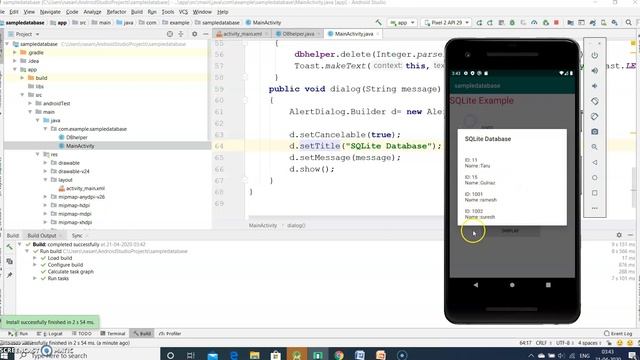The height and width of the screenshot is (360, 640).
Task: Click the emulator volume down button
Action: (595, 86)
